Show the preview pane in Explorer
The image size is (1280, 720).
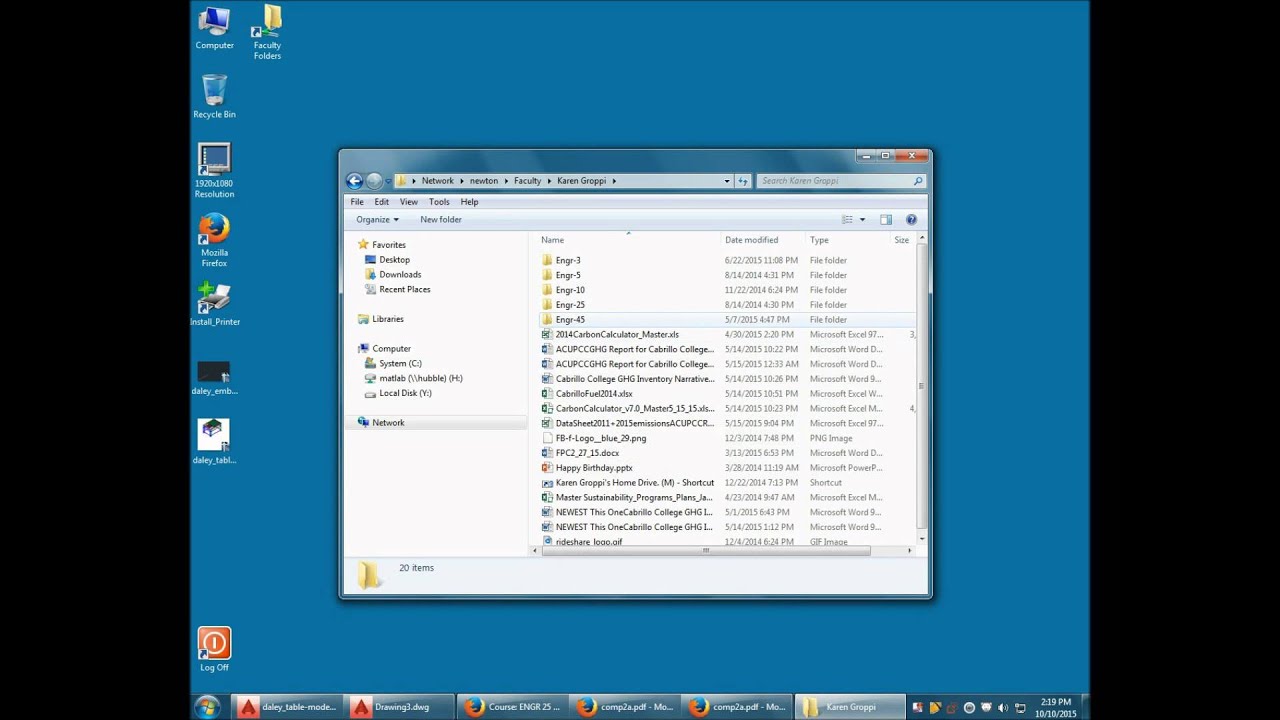(885, 220)
